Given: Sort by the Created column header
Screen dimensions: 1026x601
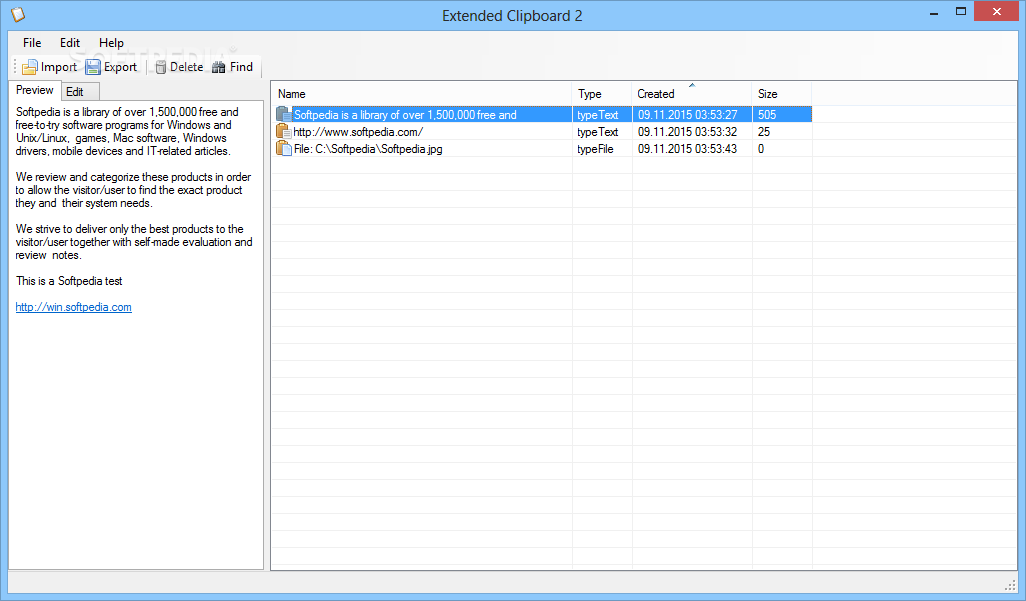Looking at the screenshot, I should [x=692, y=94].
